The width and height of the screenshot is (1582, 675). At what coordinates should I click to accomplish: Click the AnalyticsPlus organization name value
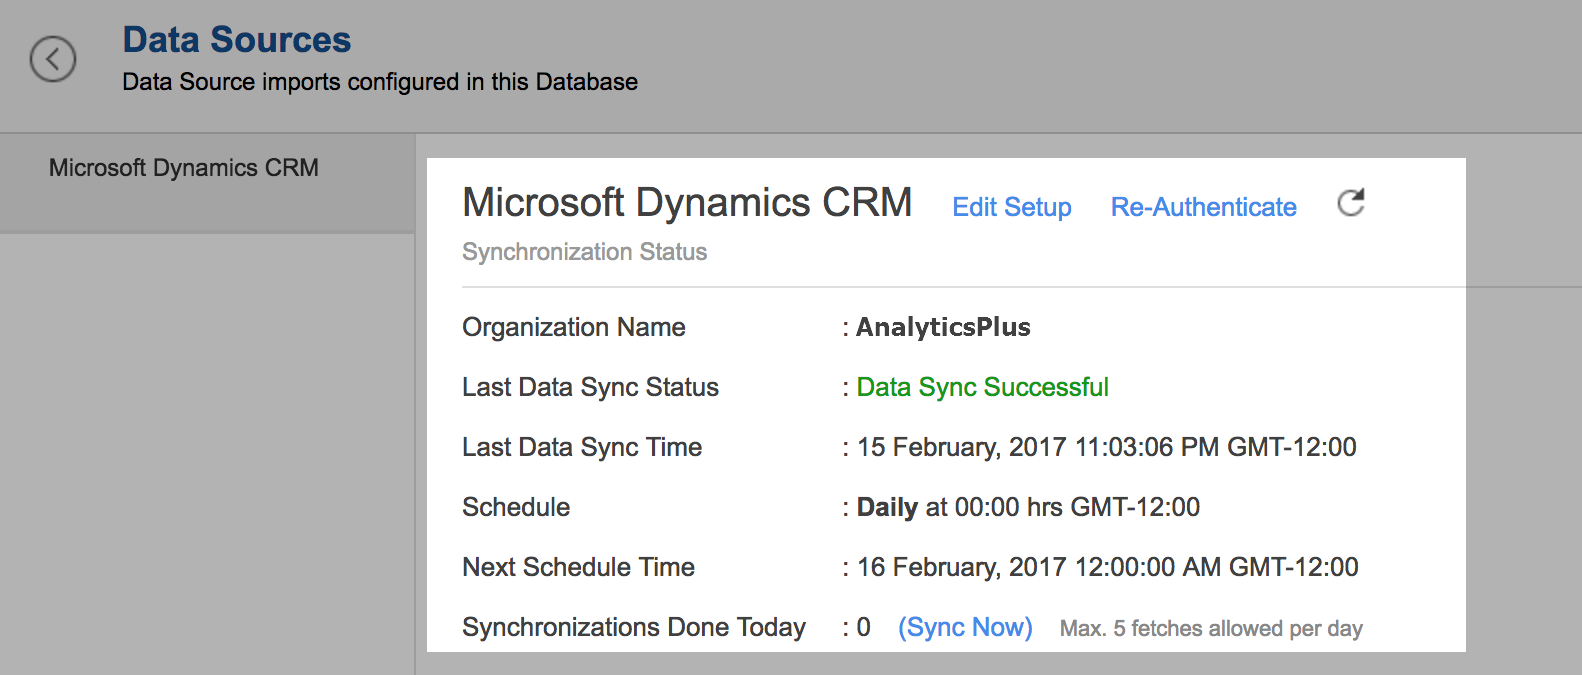point(943,327)
